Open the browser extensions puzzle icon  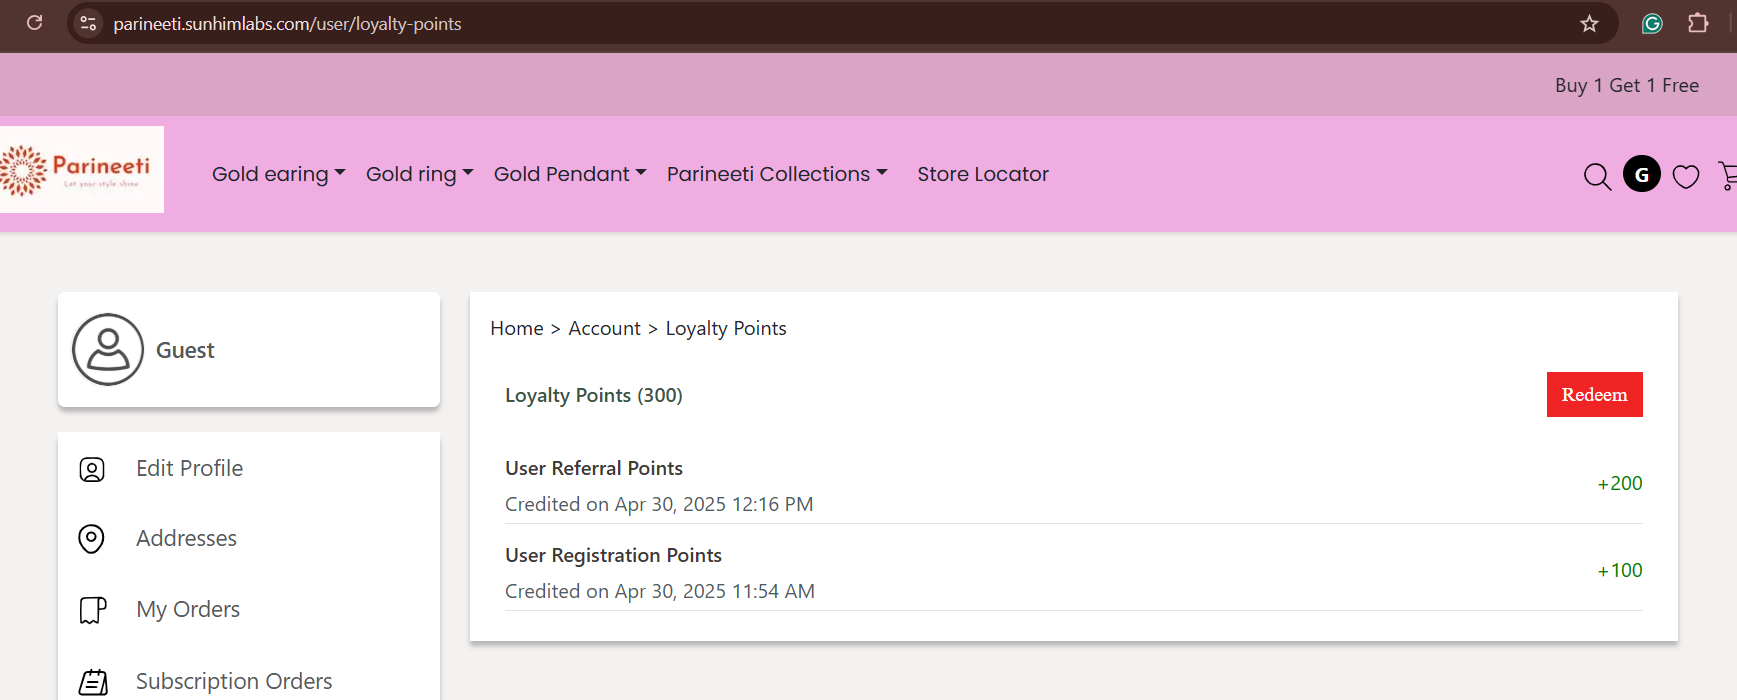(1698, 23)
